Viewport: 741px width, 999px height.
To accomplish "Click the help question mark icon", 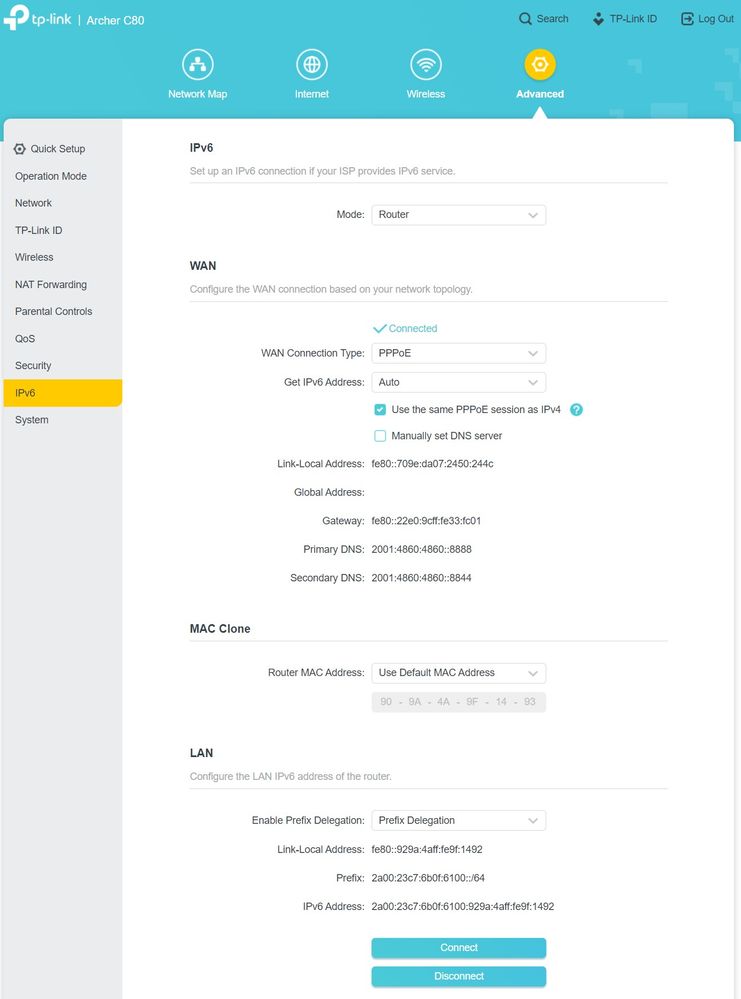I will tap(576, 410).
